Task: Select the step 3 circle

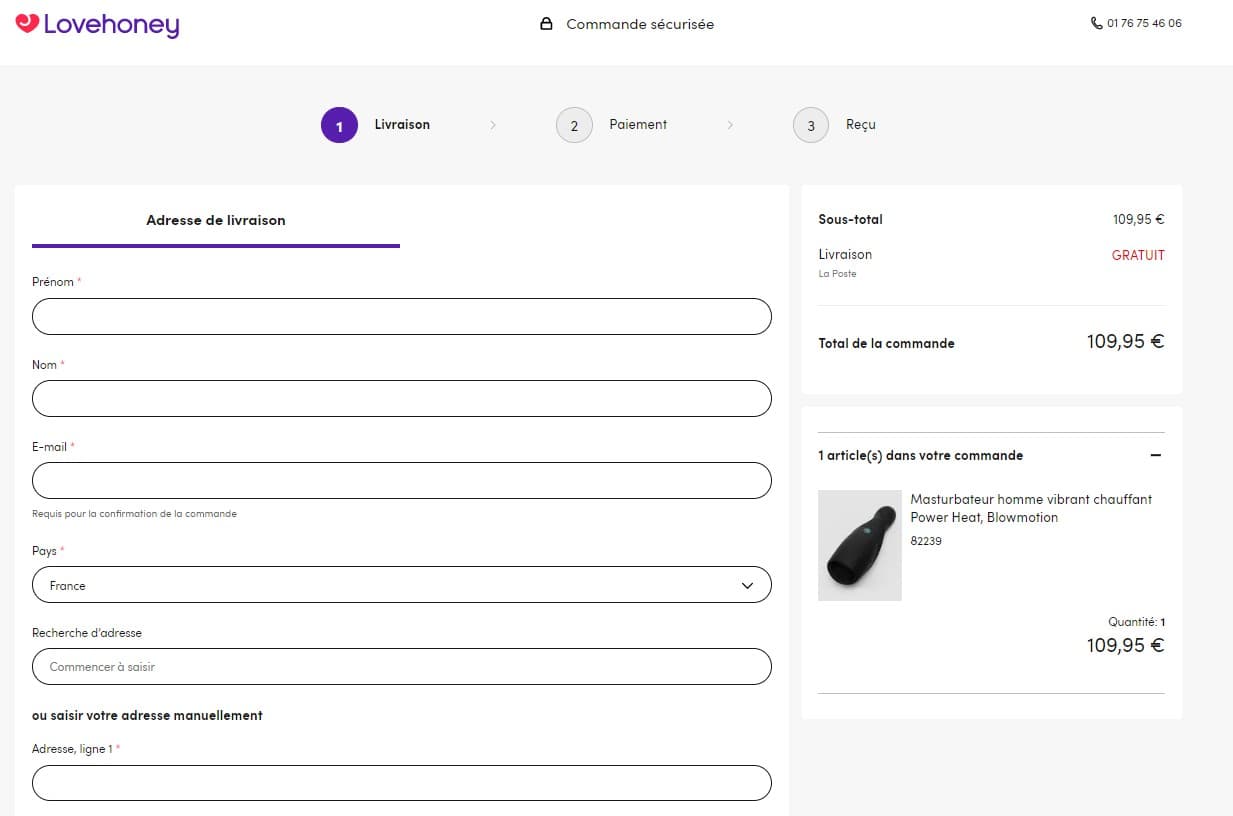Action: (811, 125)
